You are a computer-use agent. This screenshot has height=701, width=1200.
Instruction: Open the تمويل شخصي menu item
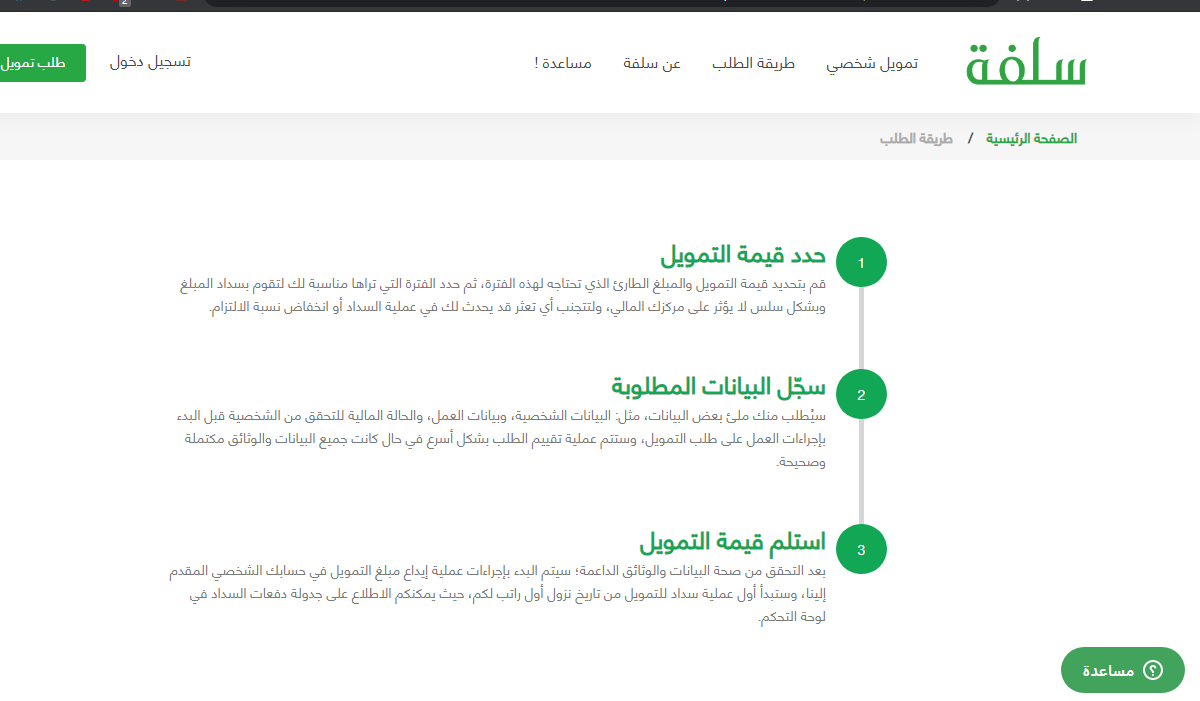(x=872, y=64)
